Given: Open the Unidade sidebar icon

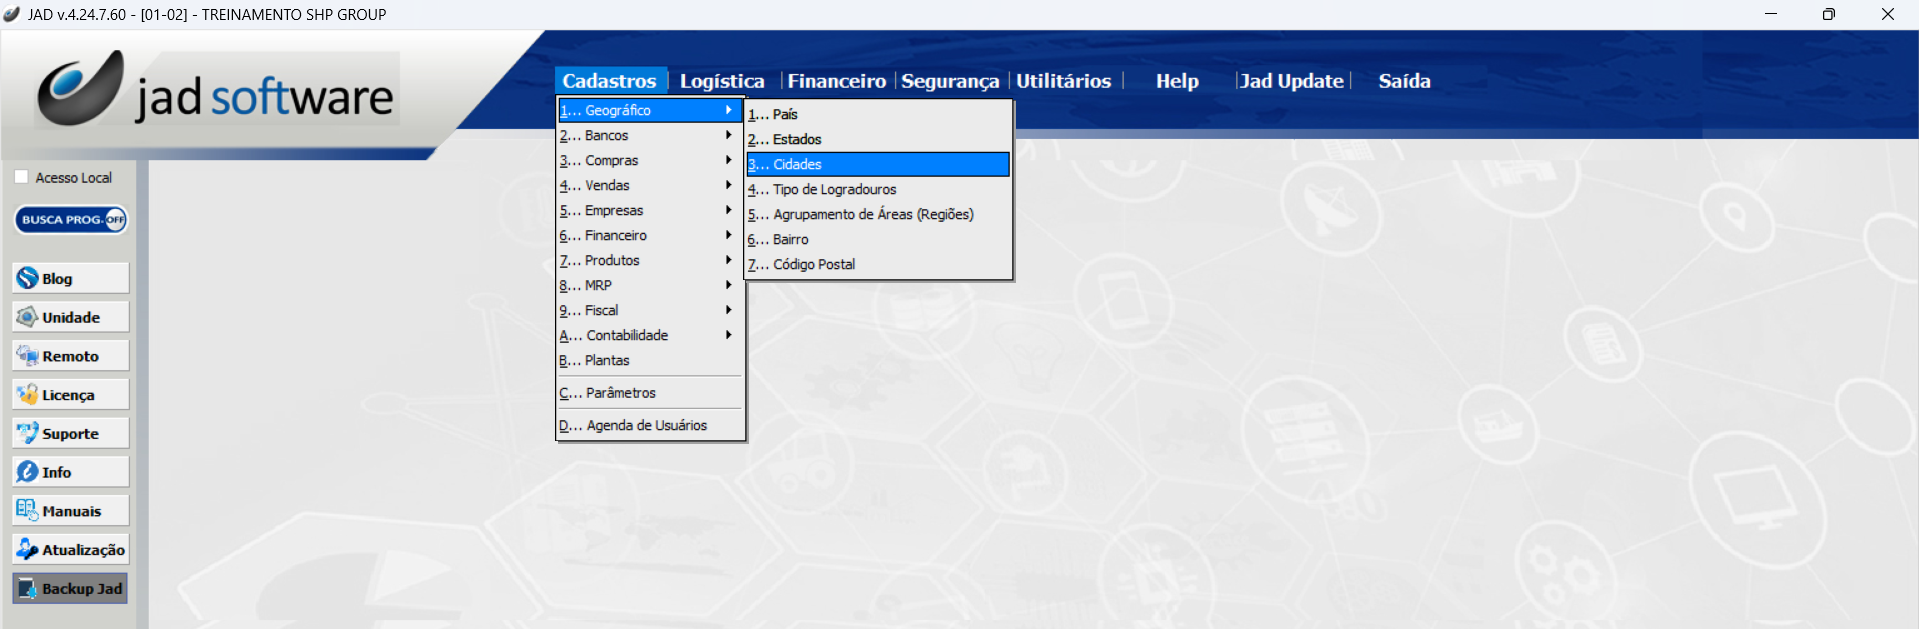Looking at the screenshot, I should (x=28, y=317).
